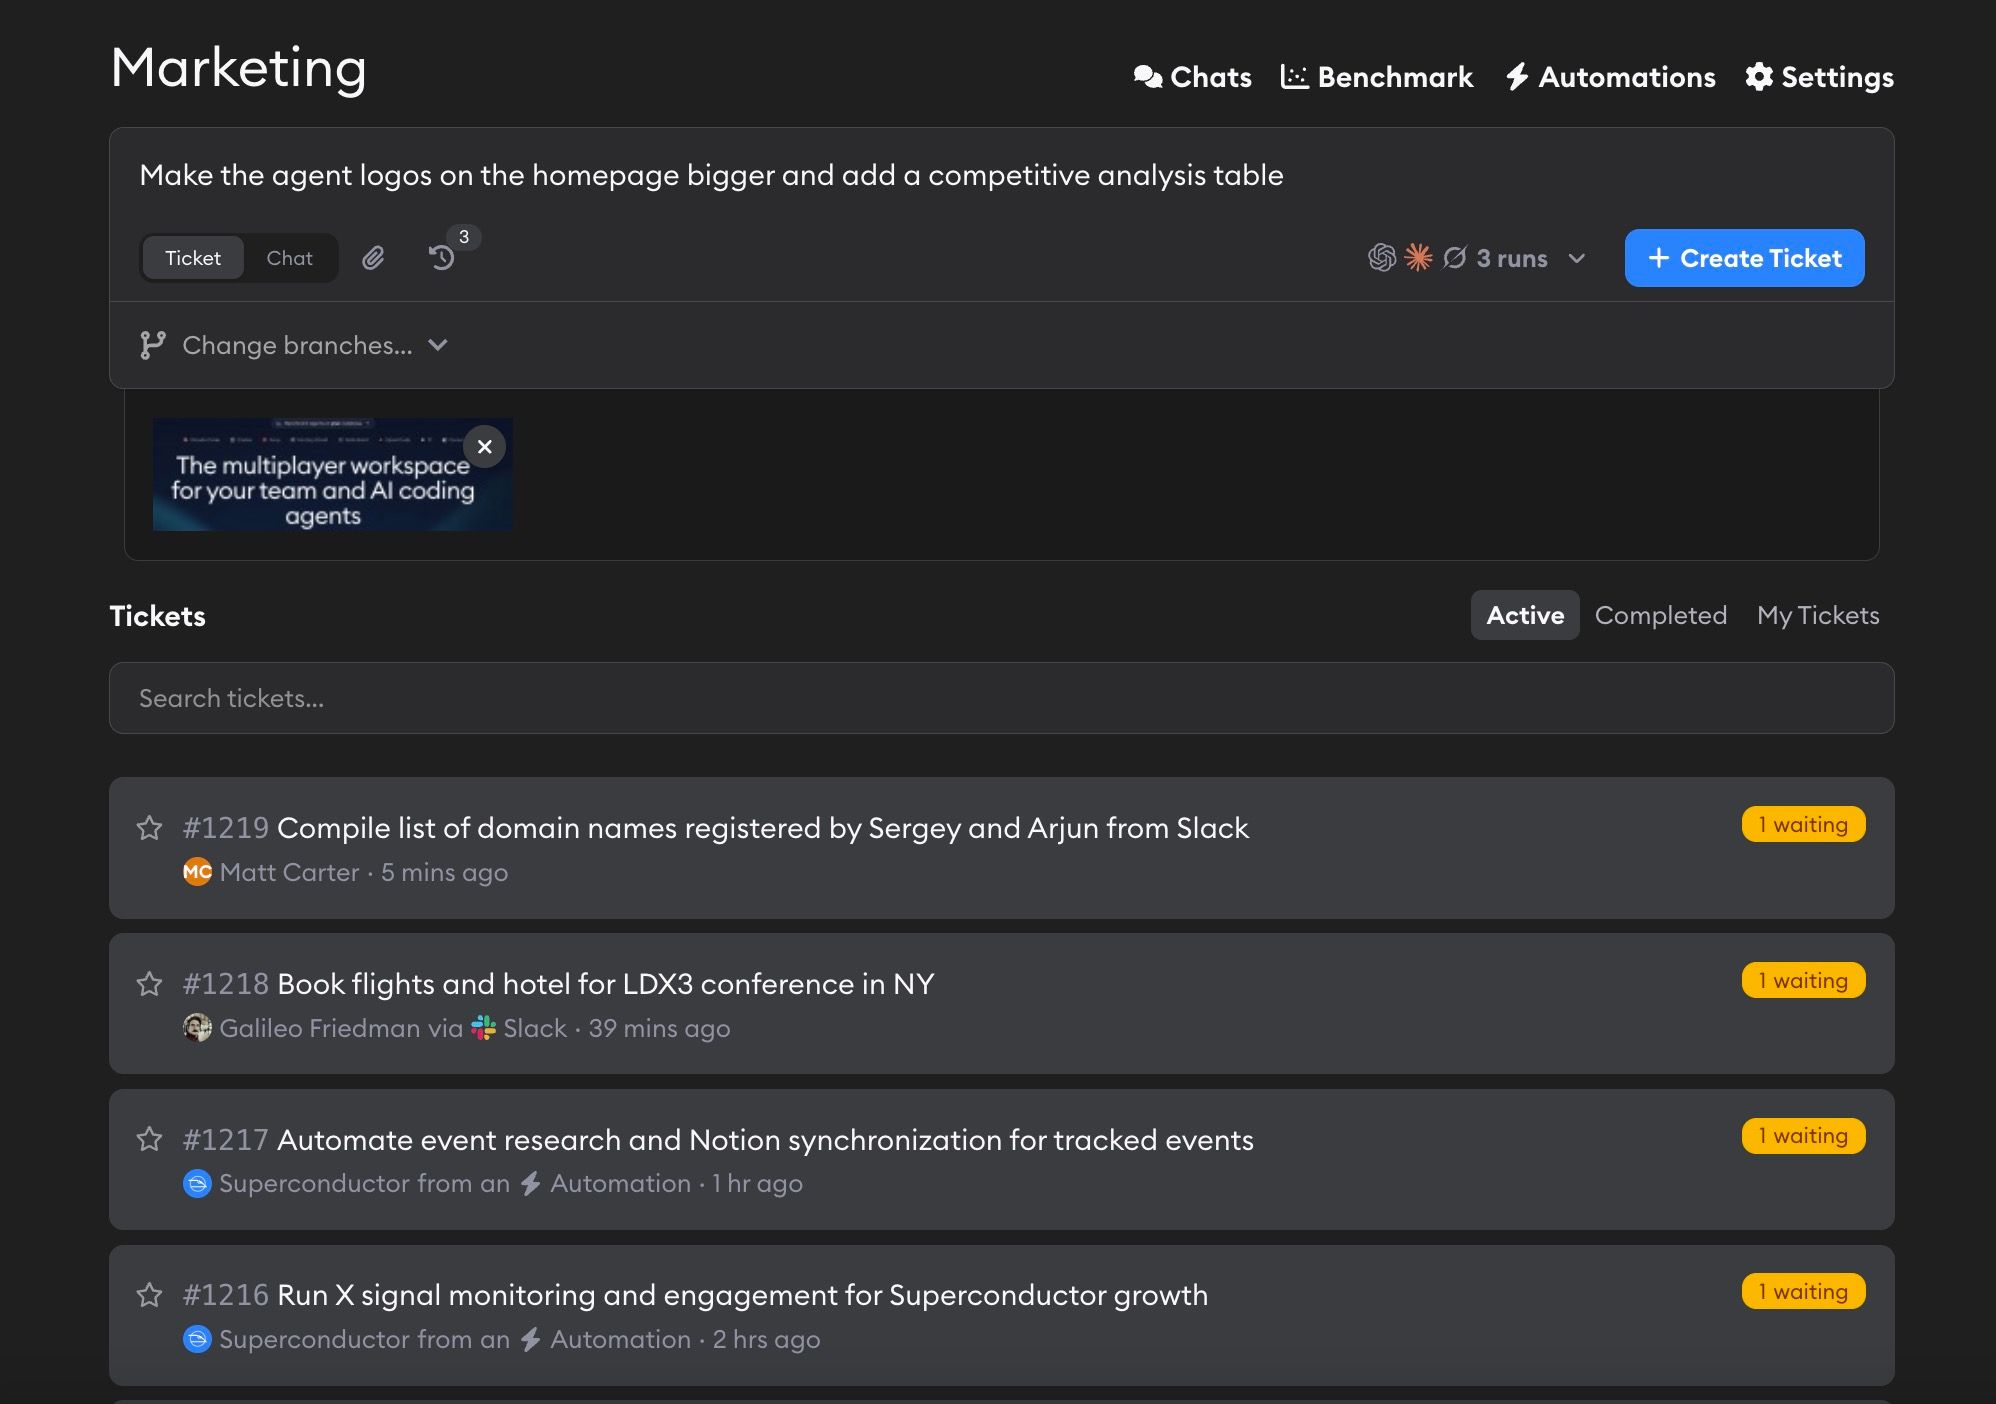The width and height of the screenshot is (1996, 1404).
Task: Click Superconductor avatar on ticket #1217
Action: (x=197, y=1184)
